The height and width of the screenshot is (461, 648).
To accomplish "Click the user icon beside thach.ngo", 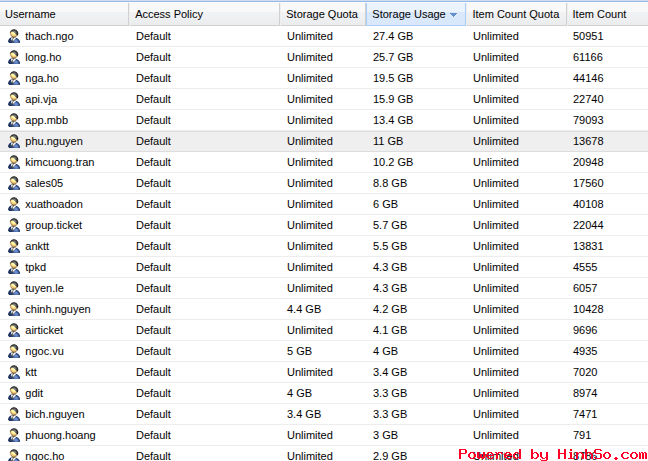I will 14,36.
